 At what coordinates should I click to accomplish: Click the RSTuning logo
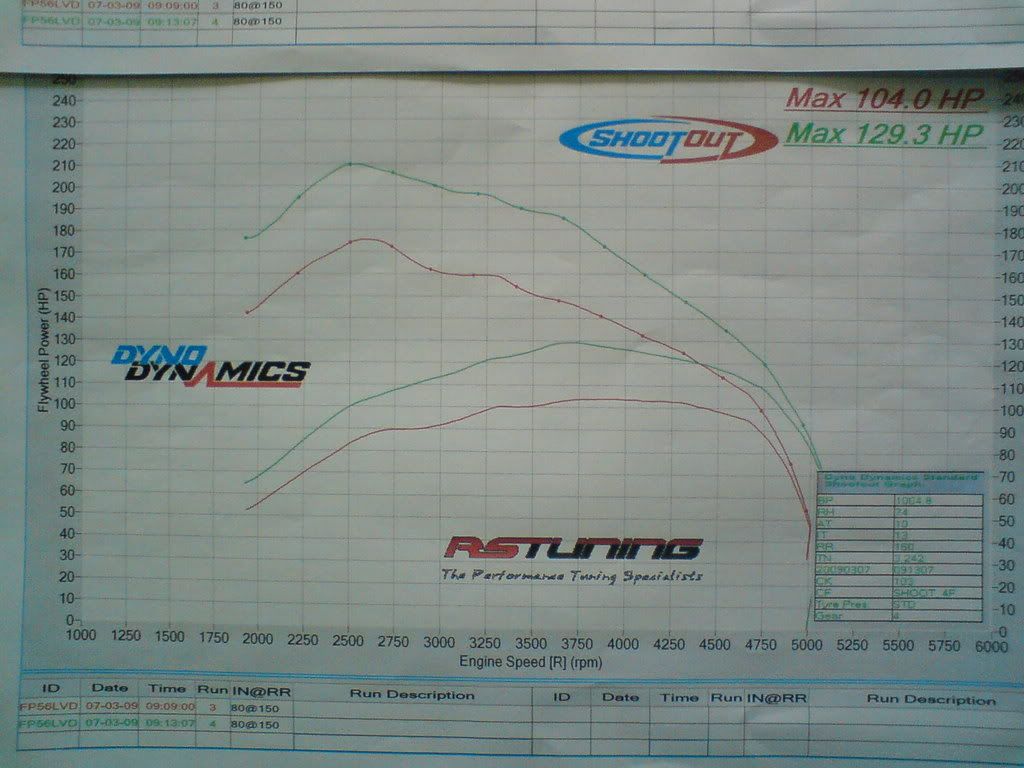pos(573,549)
